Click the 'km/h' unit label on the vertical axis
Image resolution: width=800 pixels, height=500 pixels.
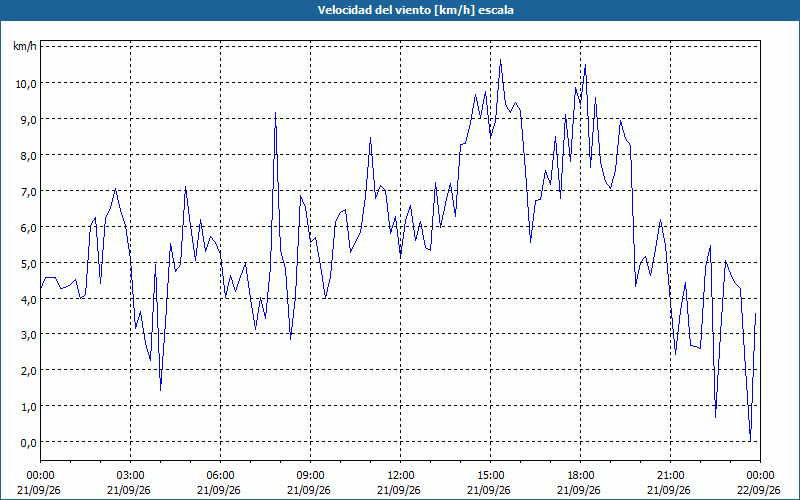click(24, 46)
